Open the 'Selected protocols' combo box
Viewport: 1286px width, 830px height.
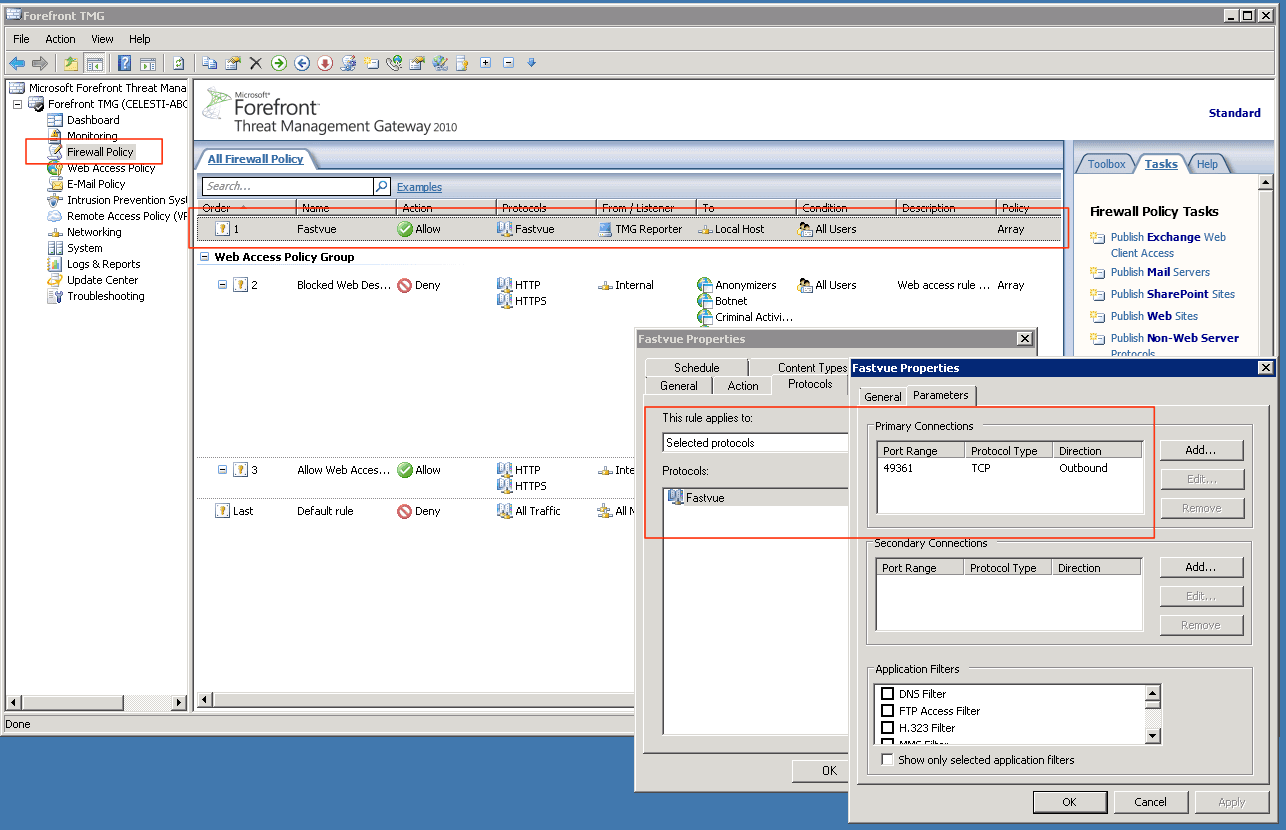755,443
